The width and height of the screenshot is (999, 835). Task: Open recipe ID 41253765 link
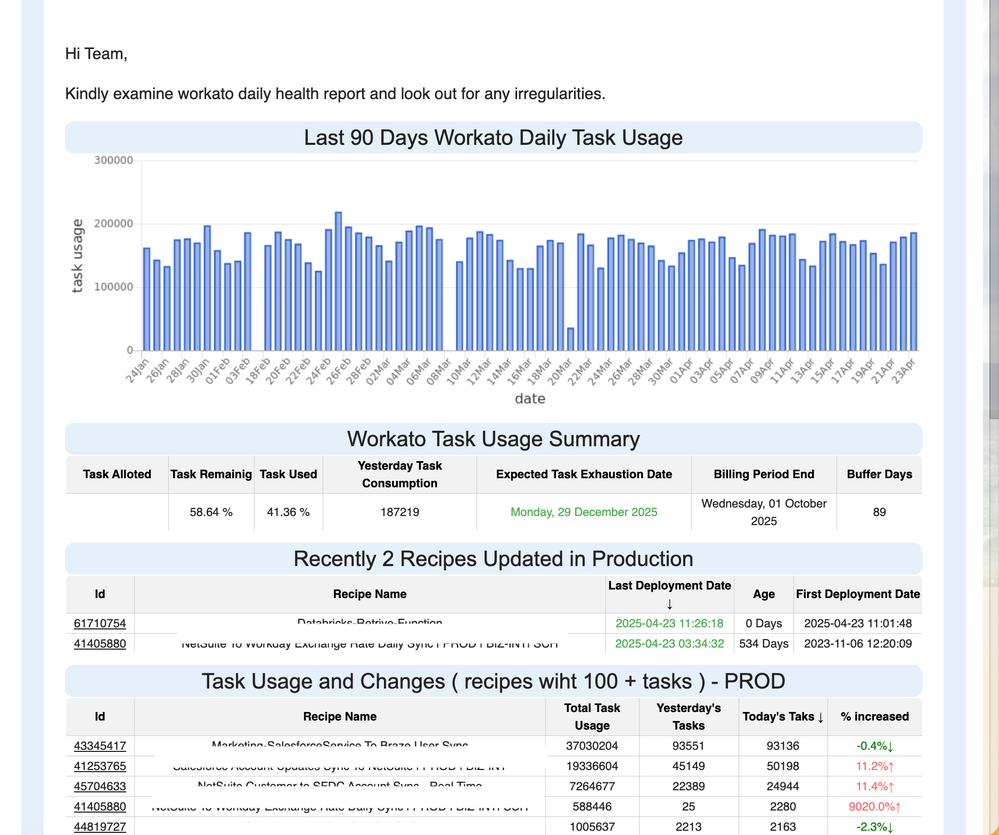(x=100, y=767)
